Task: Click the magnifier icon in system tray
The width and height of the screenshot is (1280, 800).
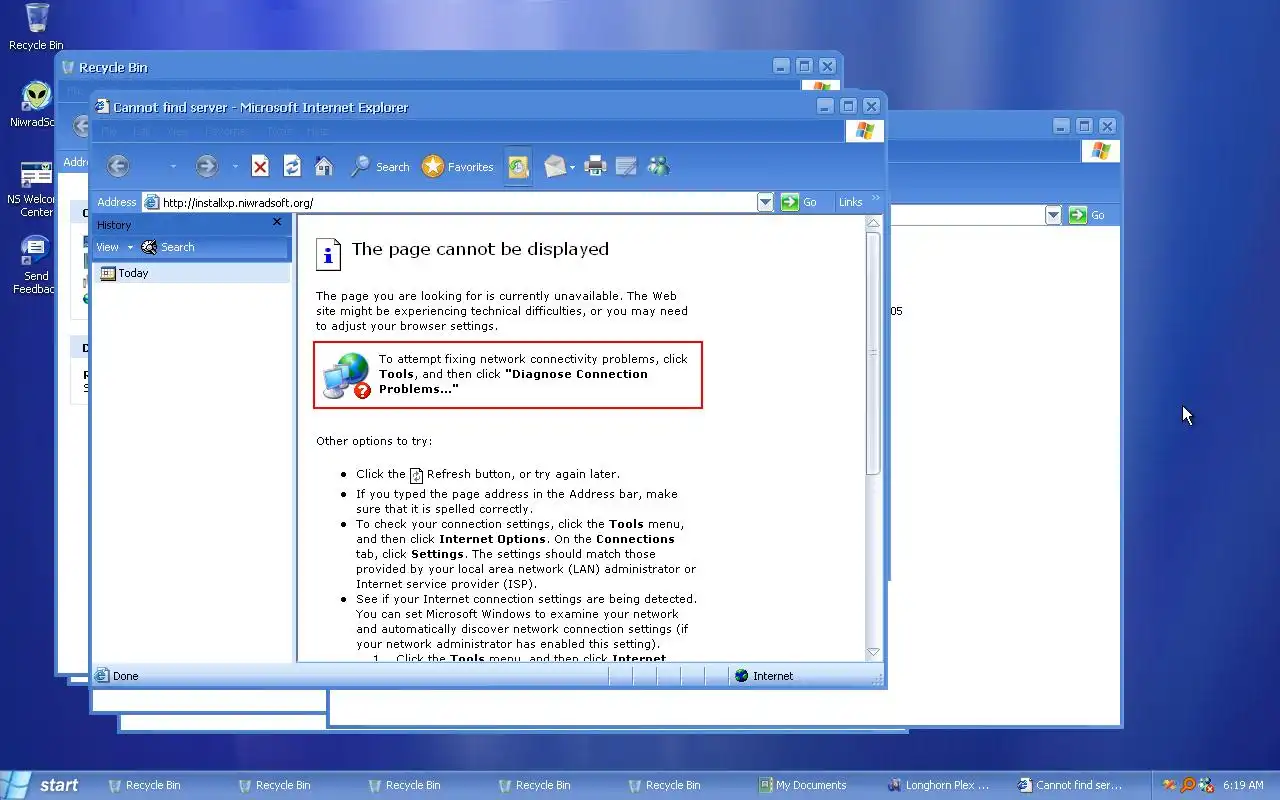Action: (x=1188, y=785)
